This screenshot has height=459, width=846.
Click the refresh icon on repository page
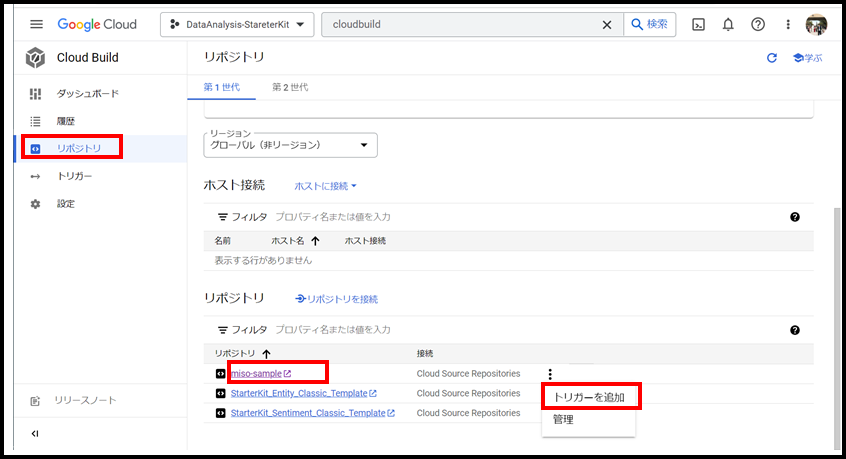[x=771, y=58]
